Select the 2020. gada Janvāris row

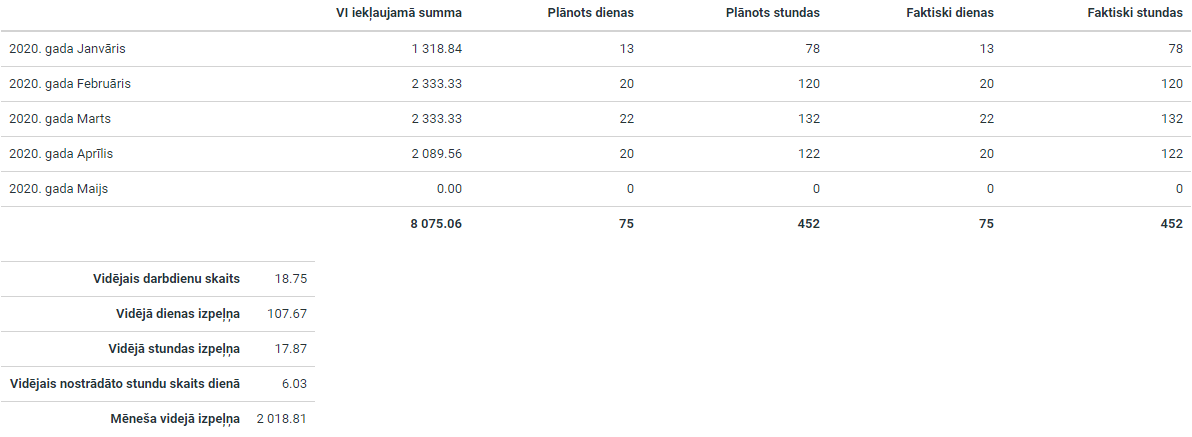596,49
